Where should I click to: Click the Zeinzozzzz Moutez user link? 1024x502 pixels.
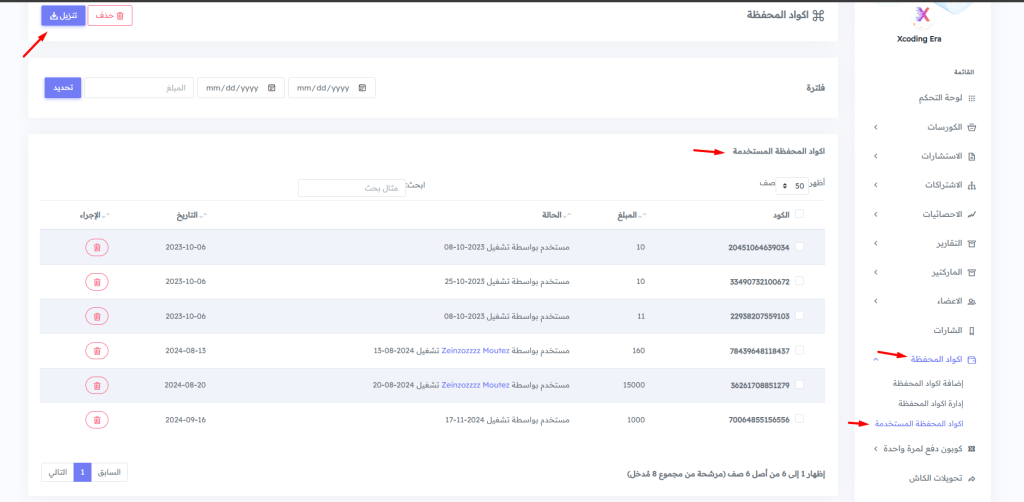click(x=475, y=351)
